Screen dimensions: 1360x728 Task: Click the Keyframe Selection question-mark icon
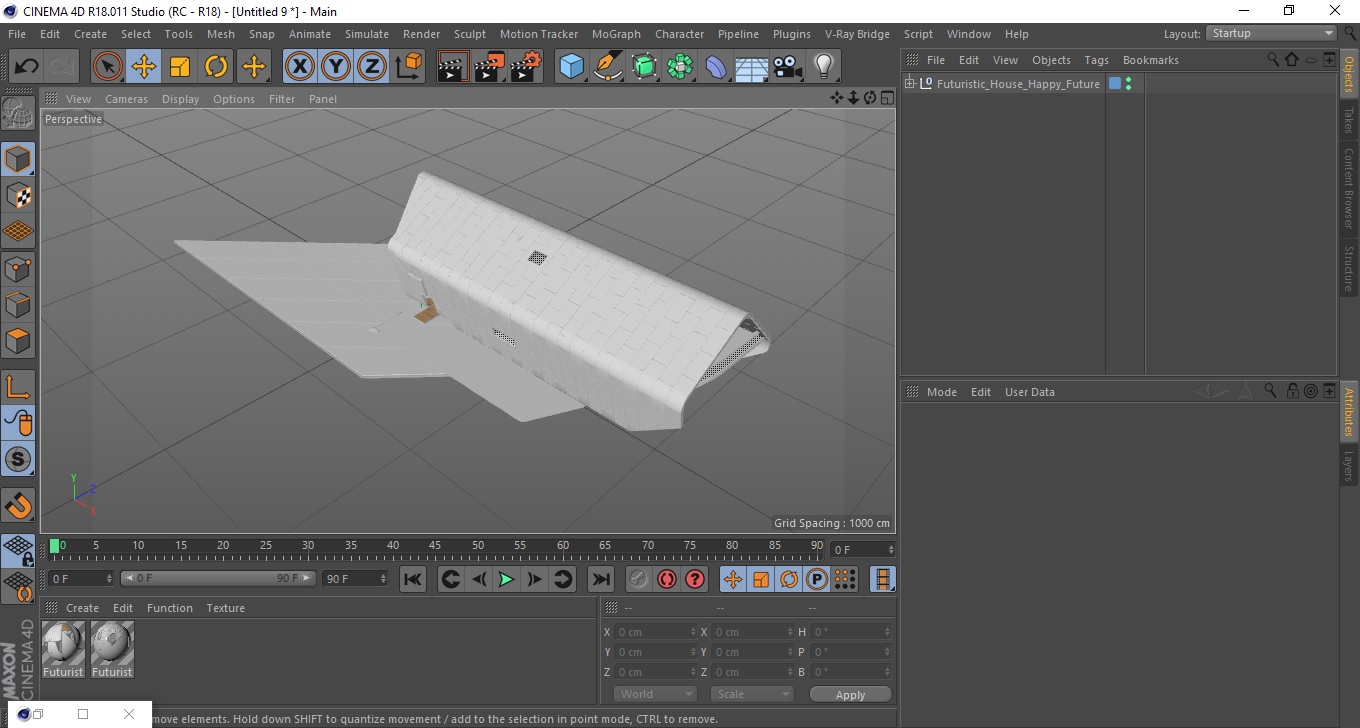695,579
